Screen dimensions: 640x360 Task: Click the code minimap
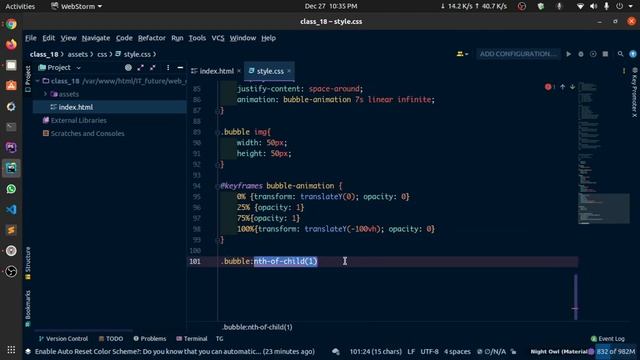pos(603,153)
